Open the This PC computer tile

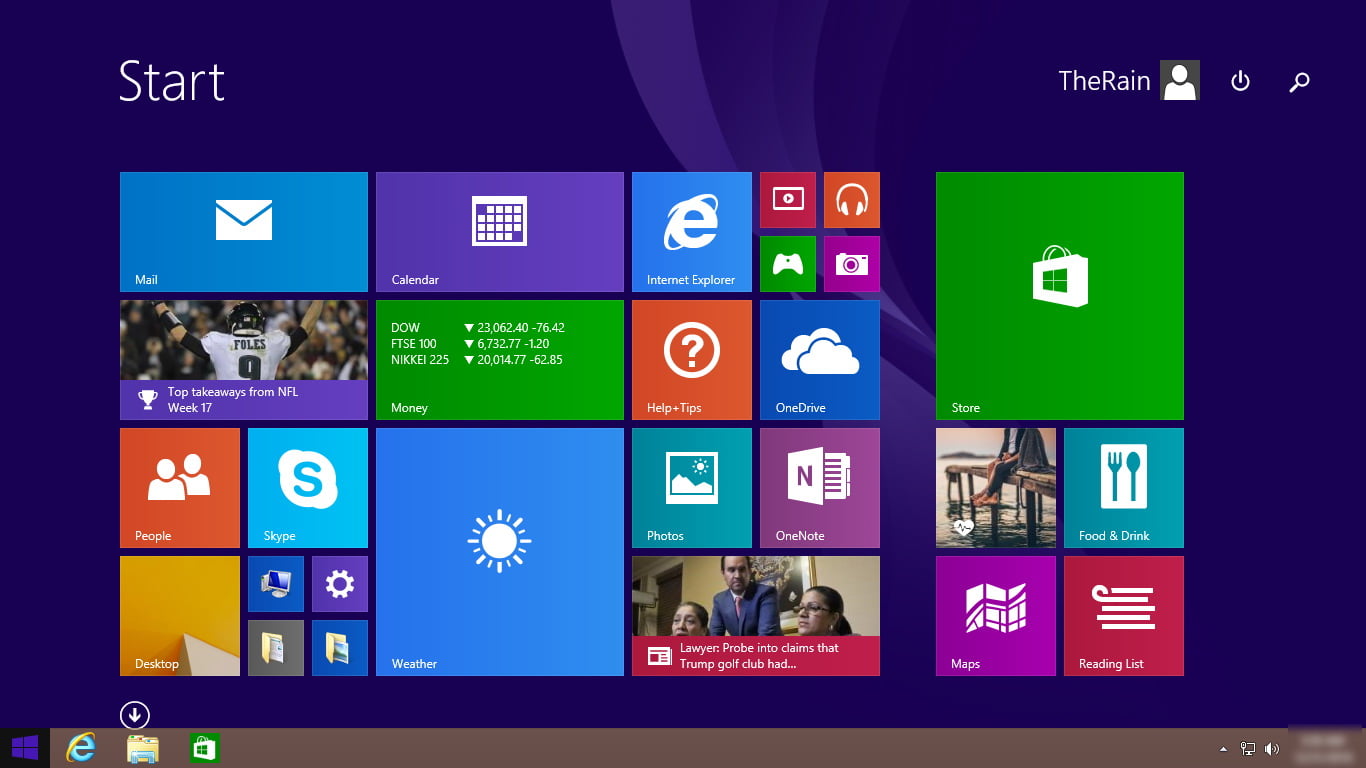coord(276,584)
